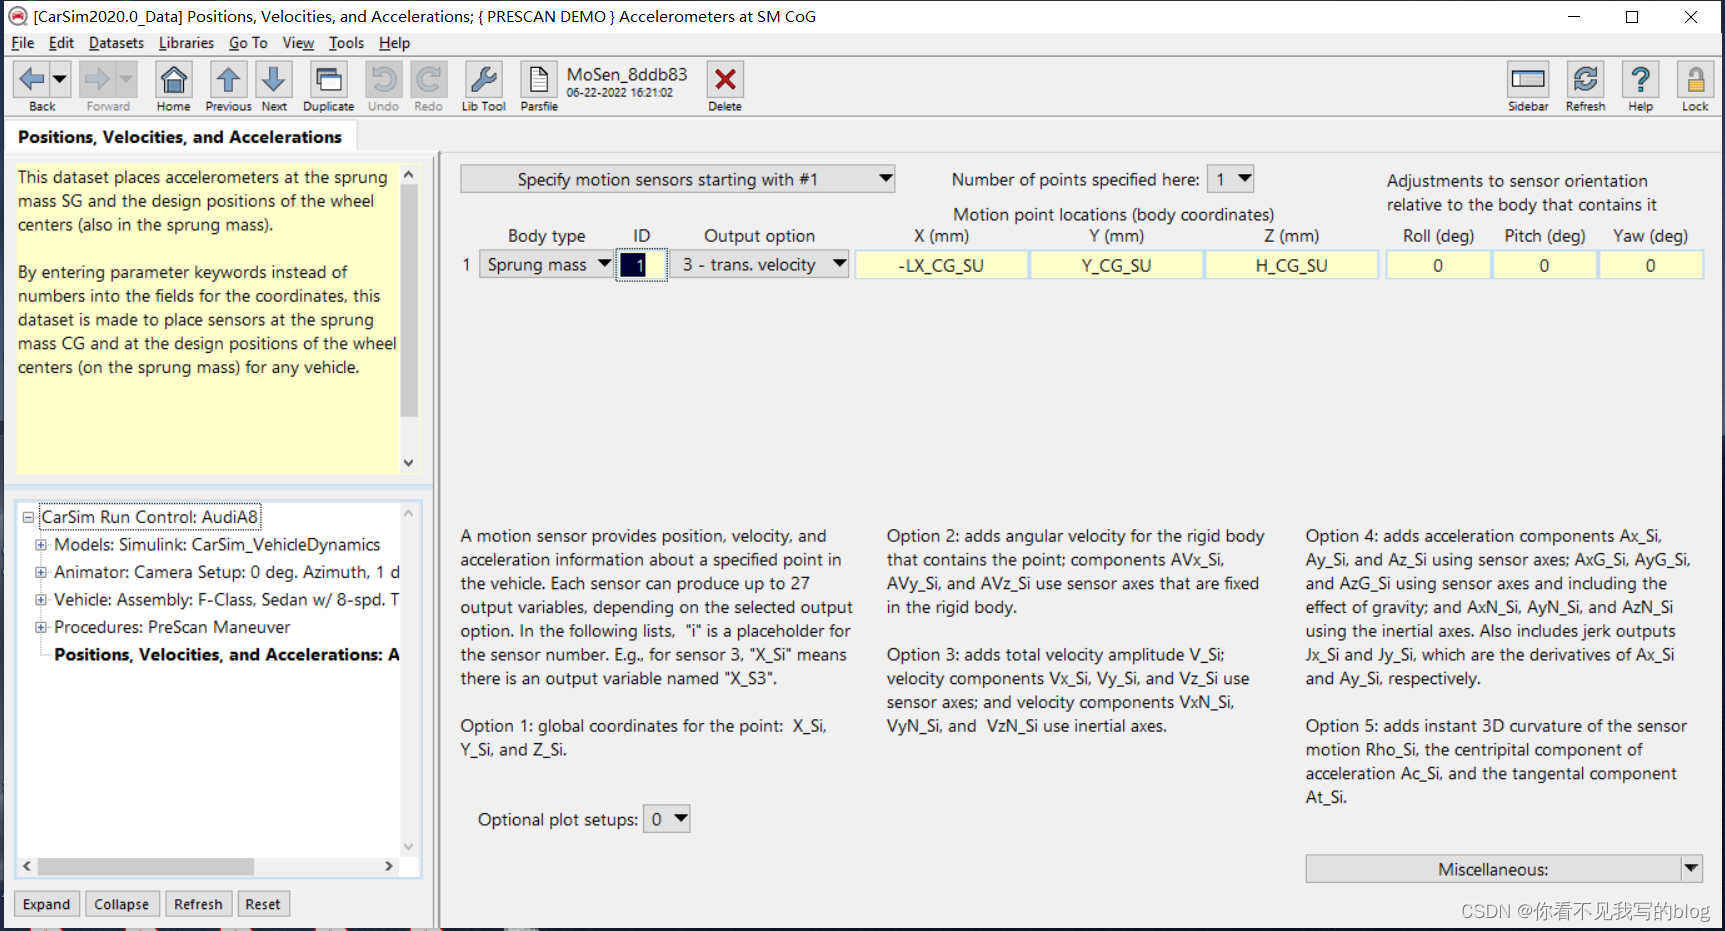The height and width of the screenshot is (931, 1725).
Task: Click the Reset button
Action: (263, 904)
